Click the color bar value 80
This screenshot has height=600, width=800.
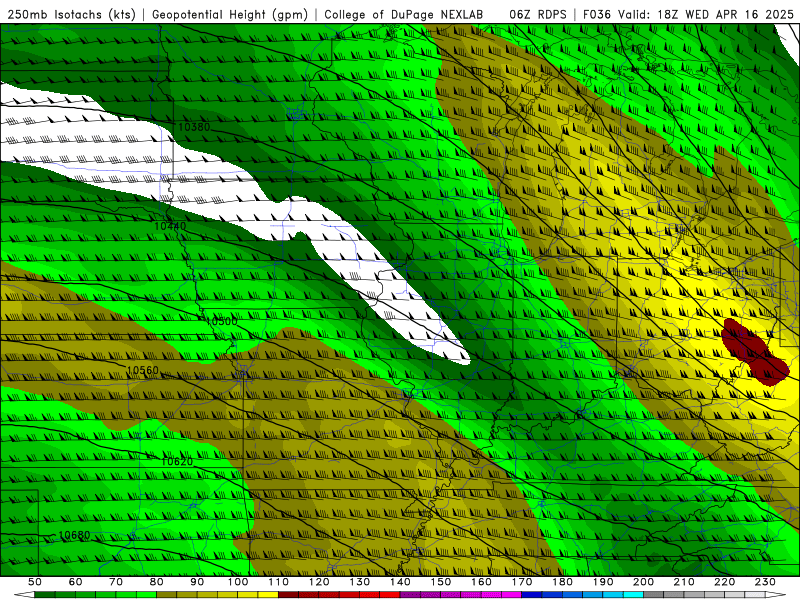point(157,582)
